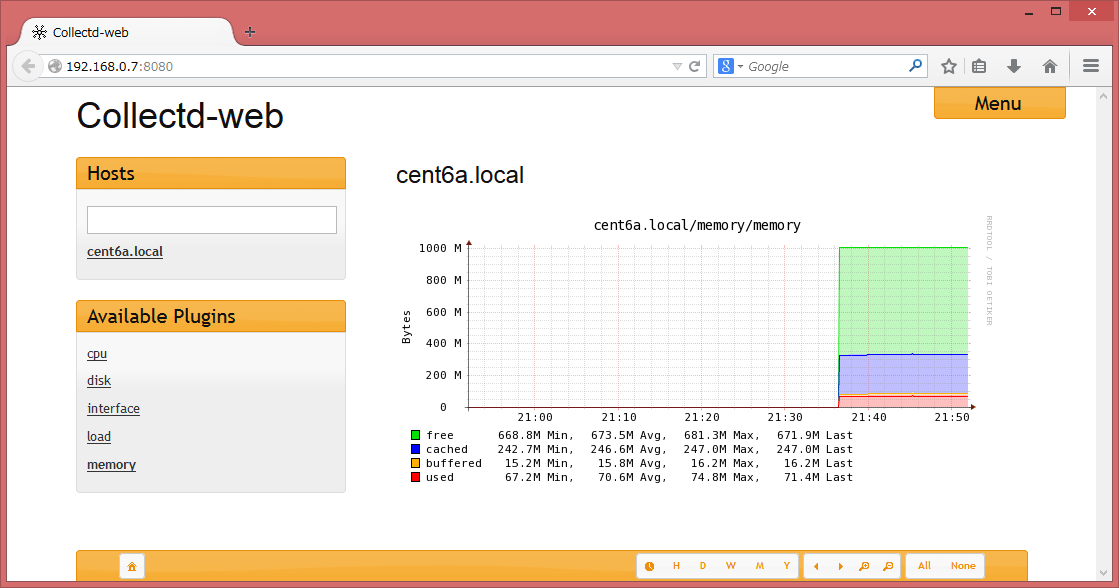Image resolution: width=1119 pixels, height=588 pixels.
Task: Open the disk plugin link
Action: tap(98, 381)
